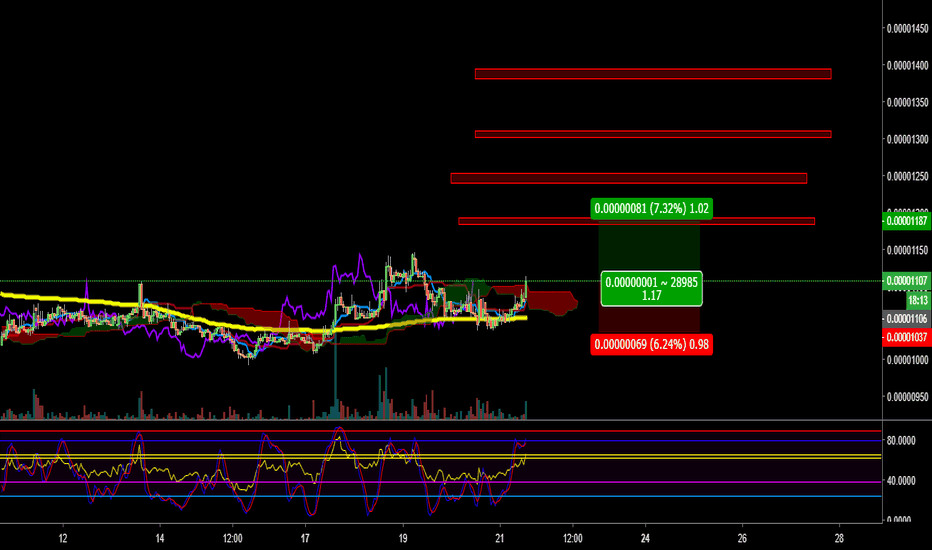Click the gray 0.00001106 price tag
This screenshot has width=932, height=550.
(907, 319)
